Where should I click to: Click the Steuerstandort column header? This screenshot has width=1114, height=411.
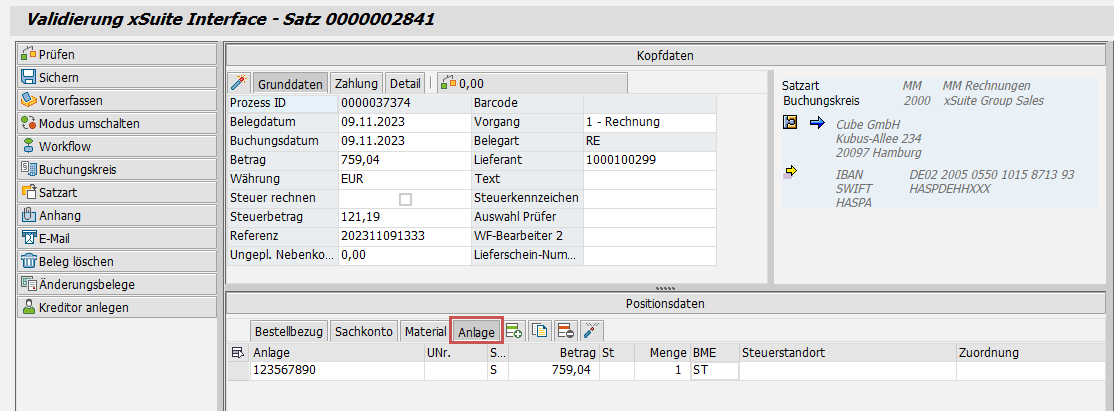coord(847,353)
